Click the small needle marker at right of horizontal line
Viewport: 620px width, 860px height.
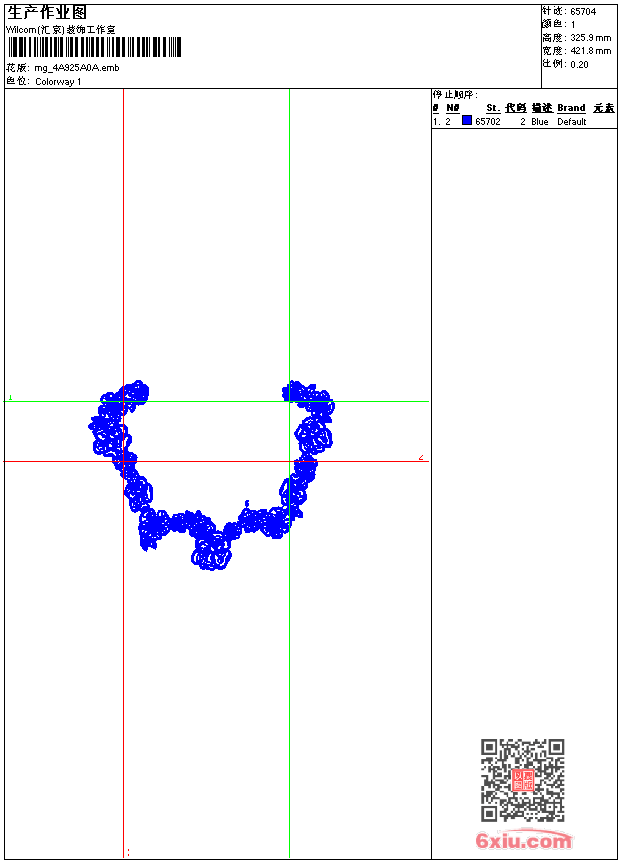(x=421, y=458)
